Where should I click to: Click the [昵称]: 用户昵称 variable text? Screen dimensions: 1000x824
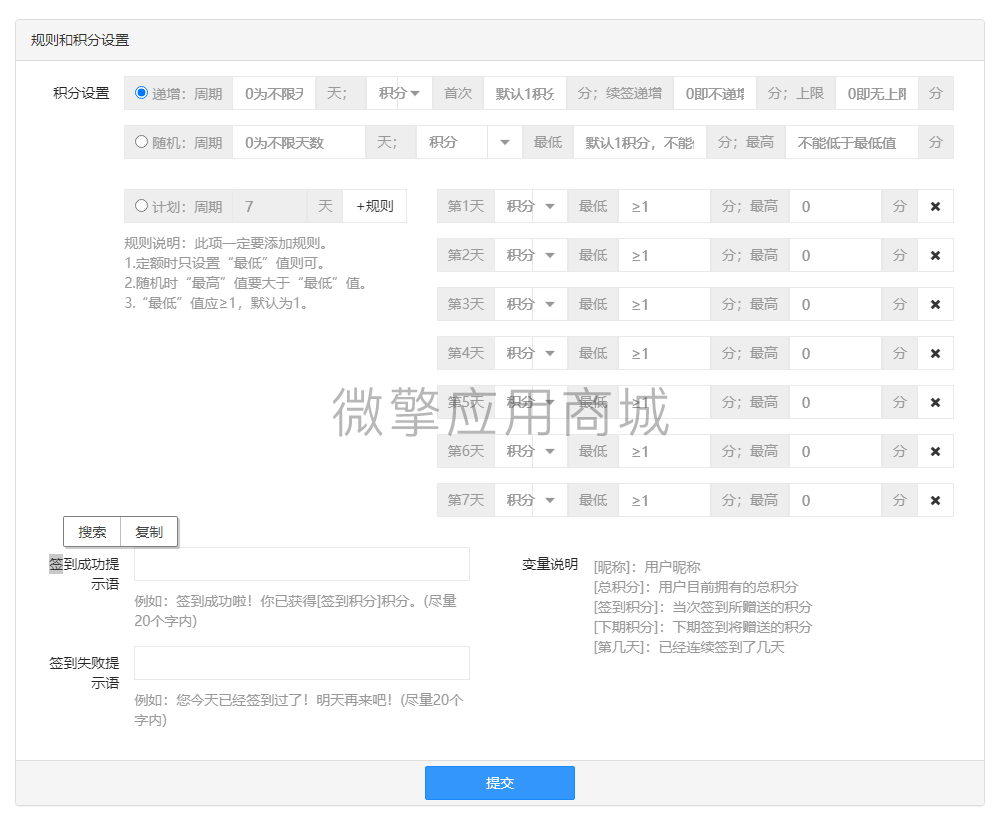click(647, 567)
